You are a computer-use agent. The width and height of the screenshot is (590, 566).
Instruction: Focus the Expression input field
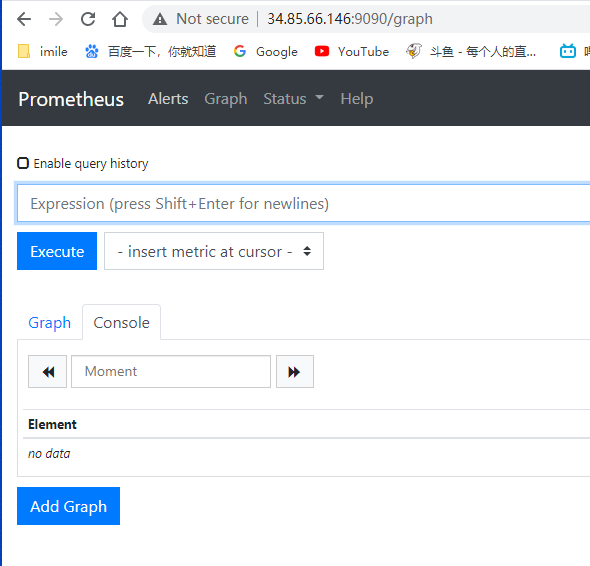tap(303, 204)
